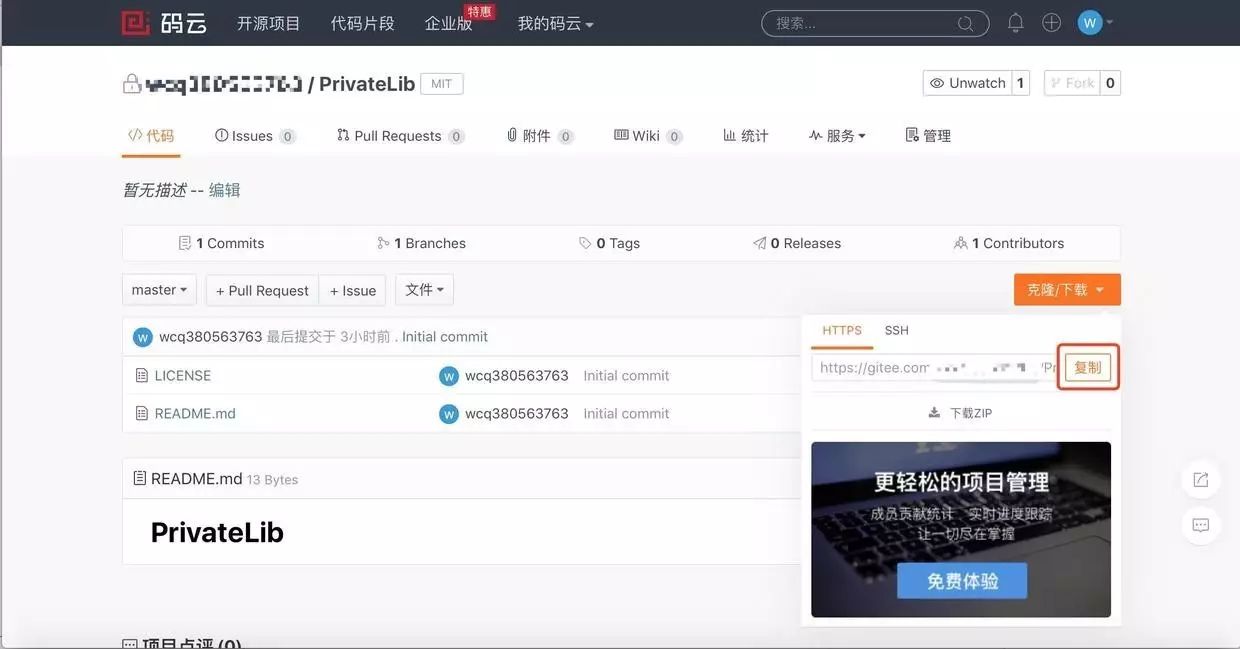Click the search magnifier icon
Screen dimensions: 1240x649
[x=965, y=23]
